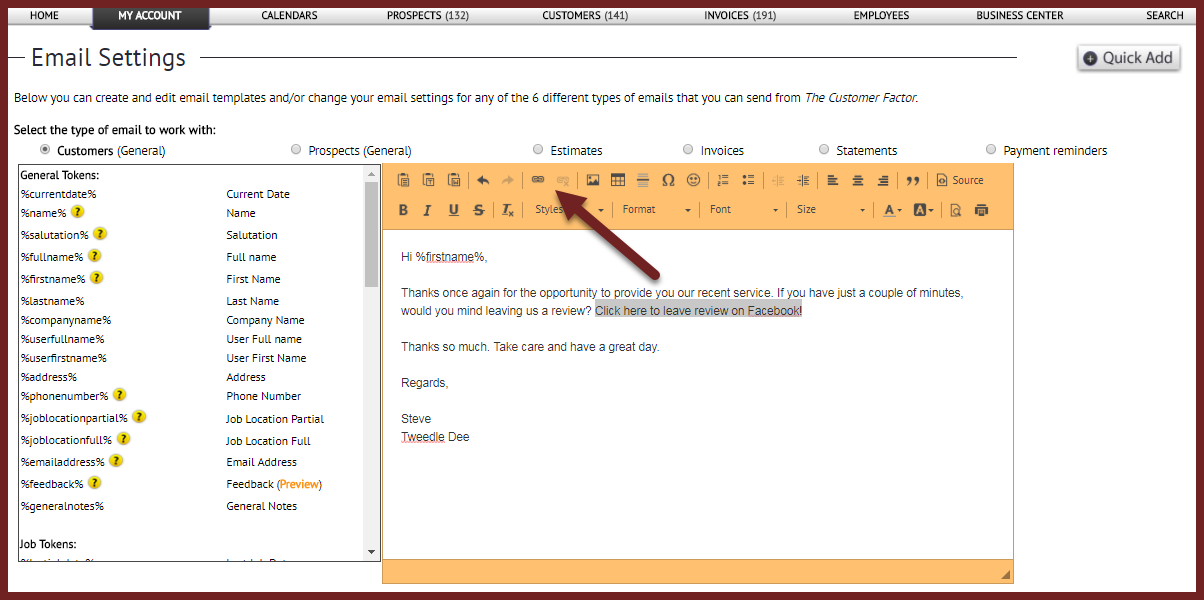The image size is (1204, 600).
Task: Open the feedback Preview link
Action: click(x=300, y=484)
